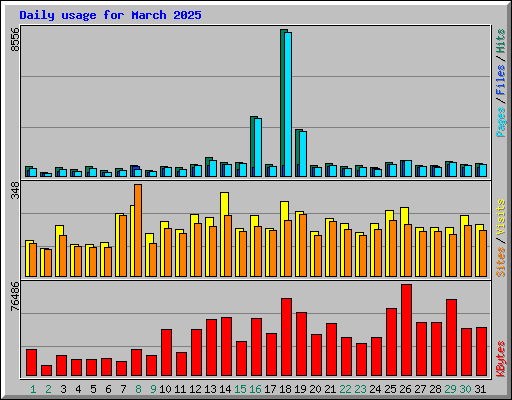This screenshot has width=512, height=400.
Task: Click the red KBytes bar for day 18
Action: [286, 337]
